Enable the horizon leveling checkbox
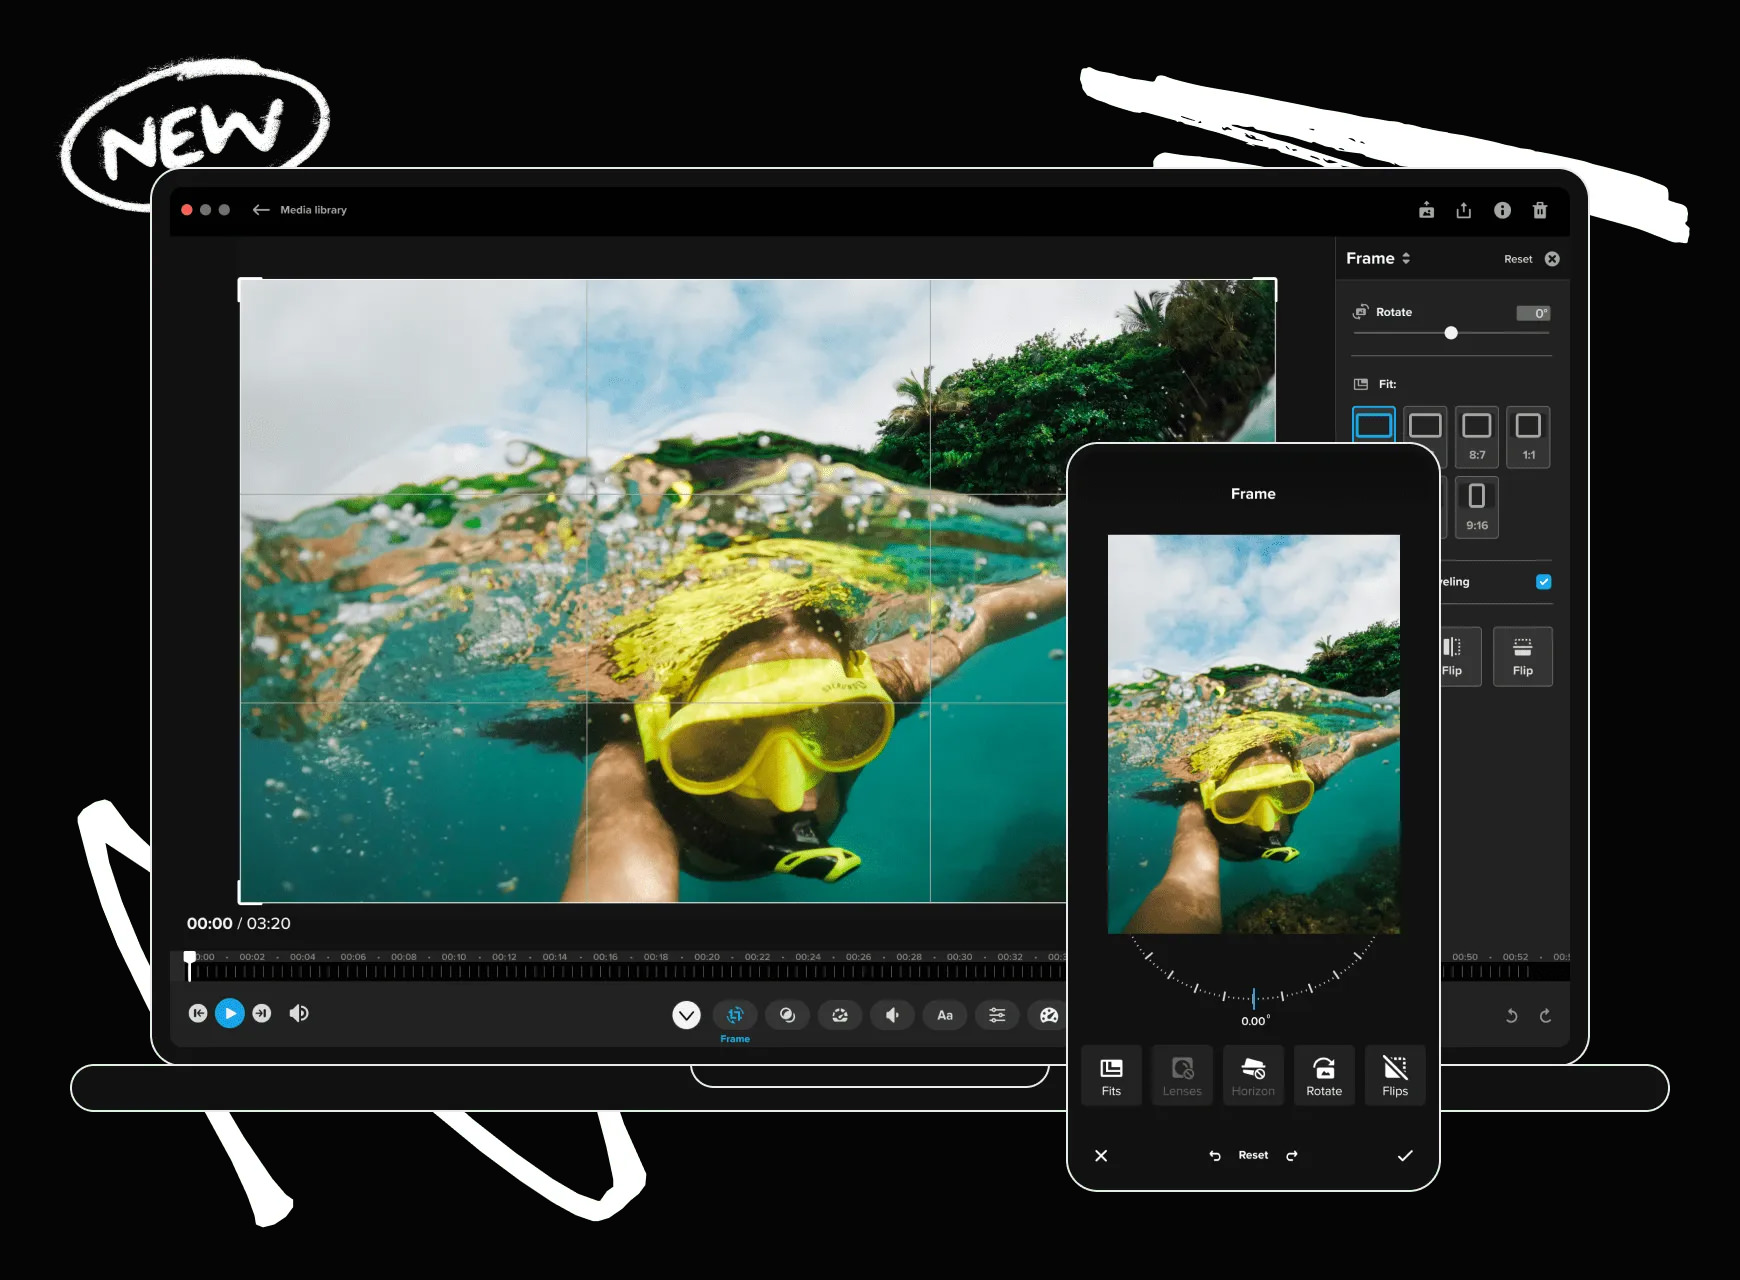Screen dimensions: 1740x1280 point(1545,581)
